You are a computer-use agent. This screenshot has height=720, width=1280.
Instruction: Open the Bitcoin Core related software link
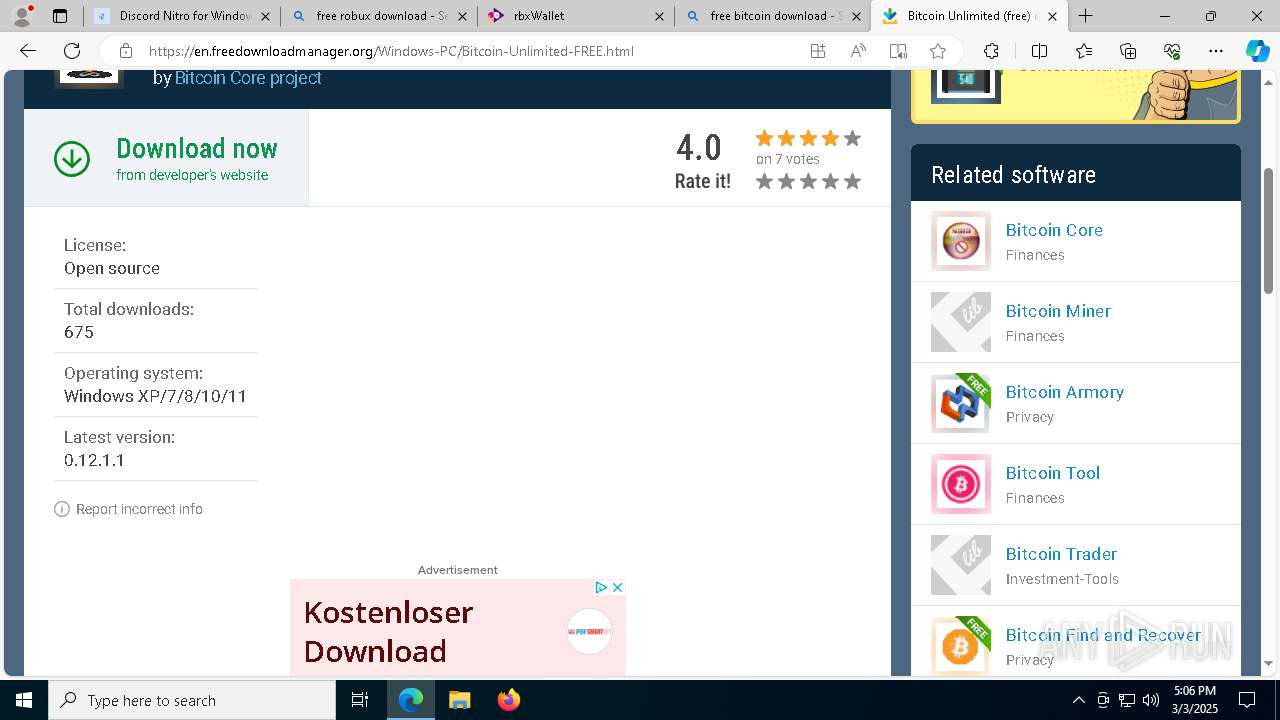tap(1054, 230)
